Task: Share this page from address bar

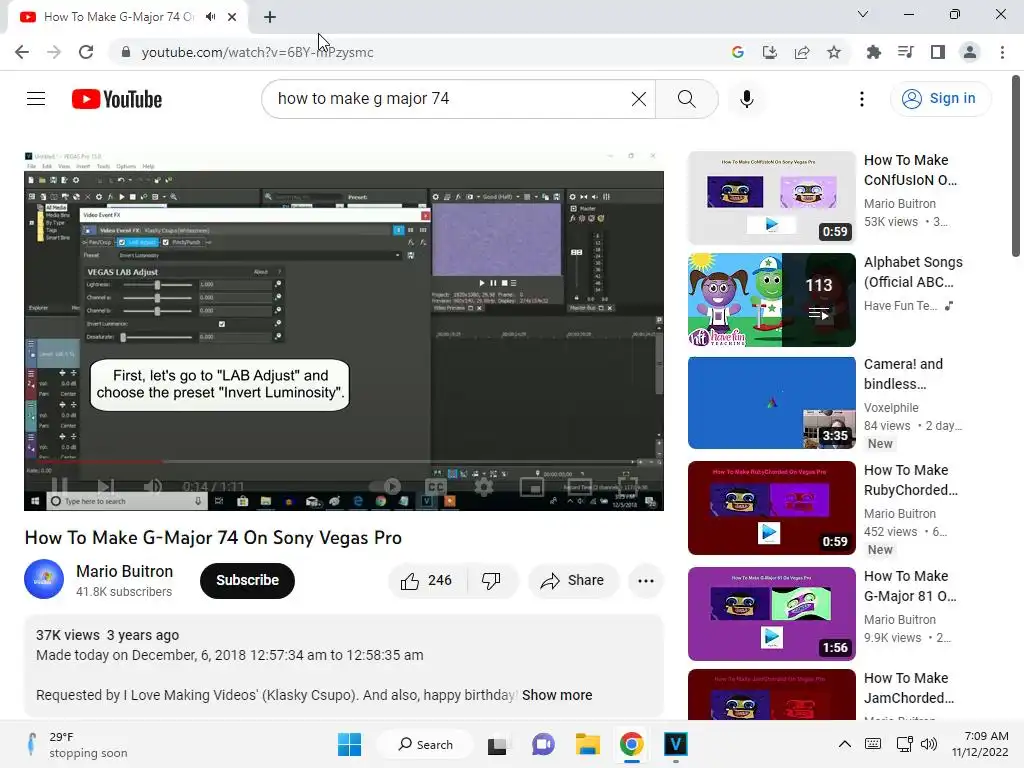Action: [x=802, y=52]
